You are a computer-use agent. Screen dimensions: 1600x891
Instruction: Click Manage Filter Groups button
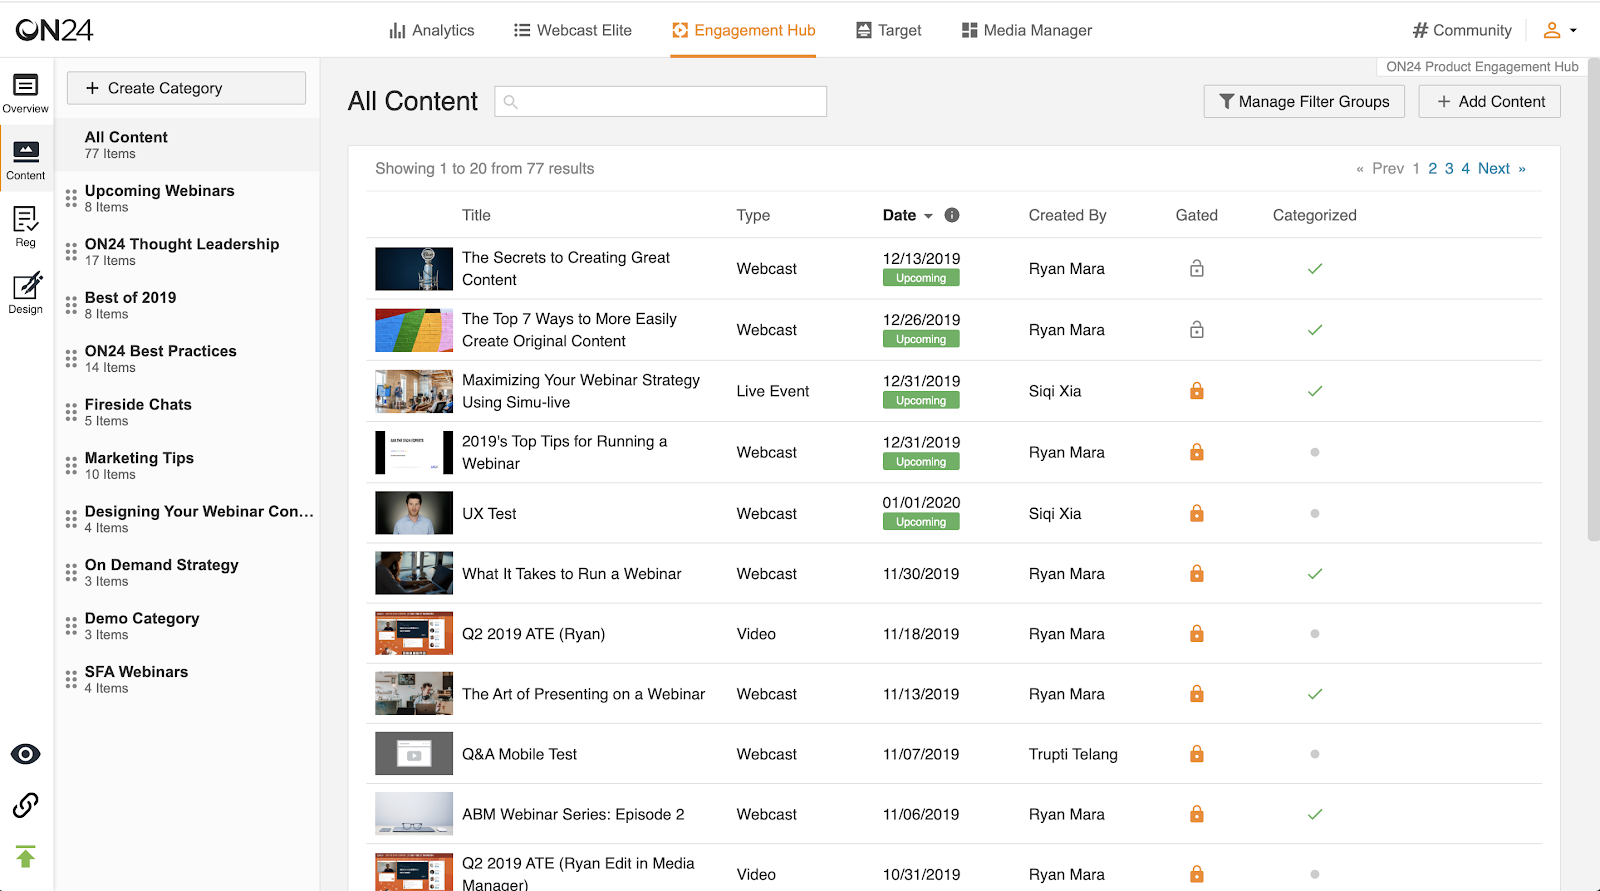point(1304,101)
